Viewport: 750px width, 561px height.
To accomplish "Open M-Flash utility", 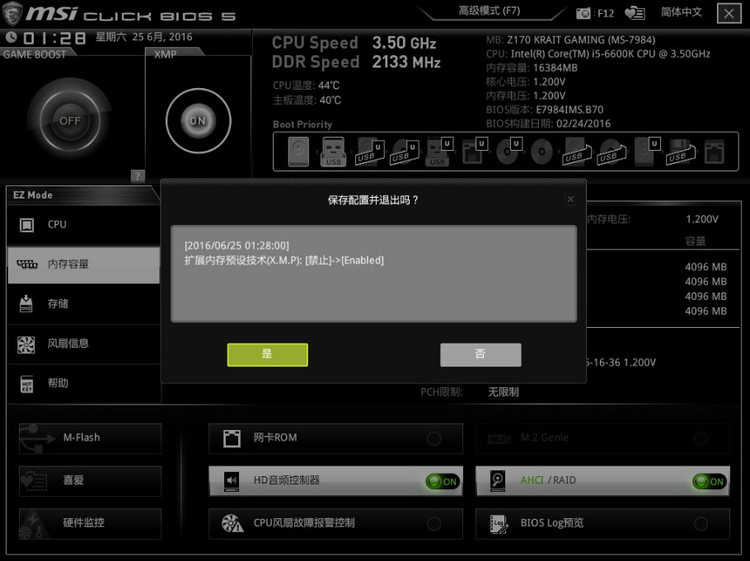I will [90, 438].
